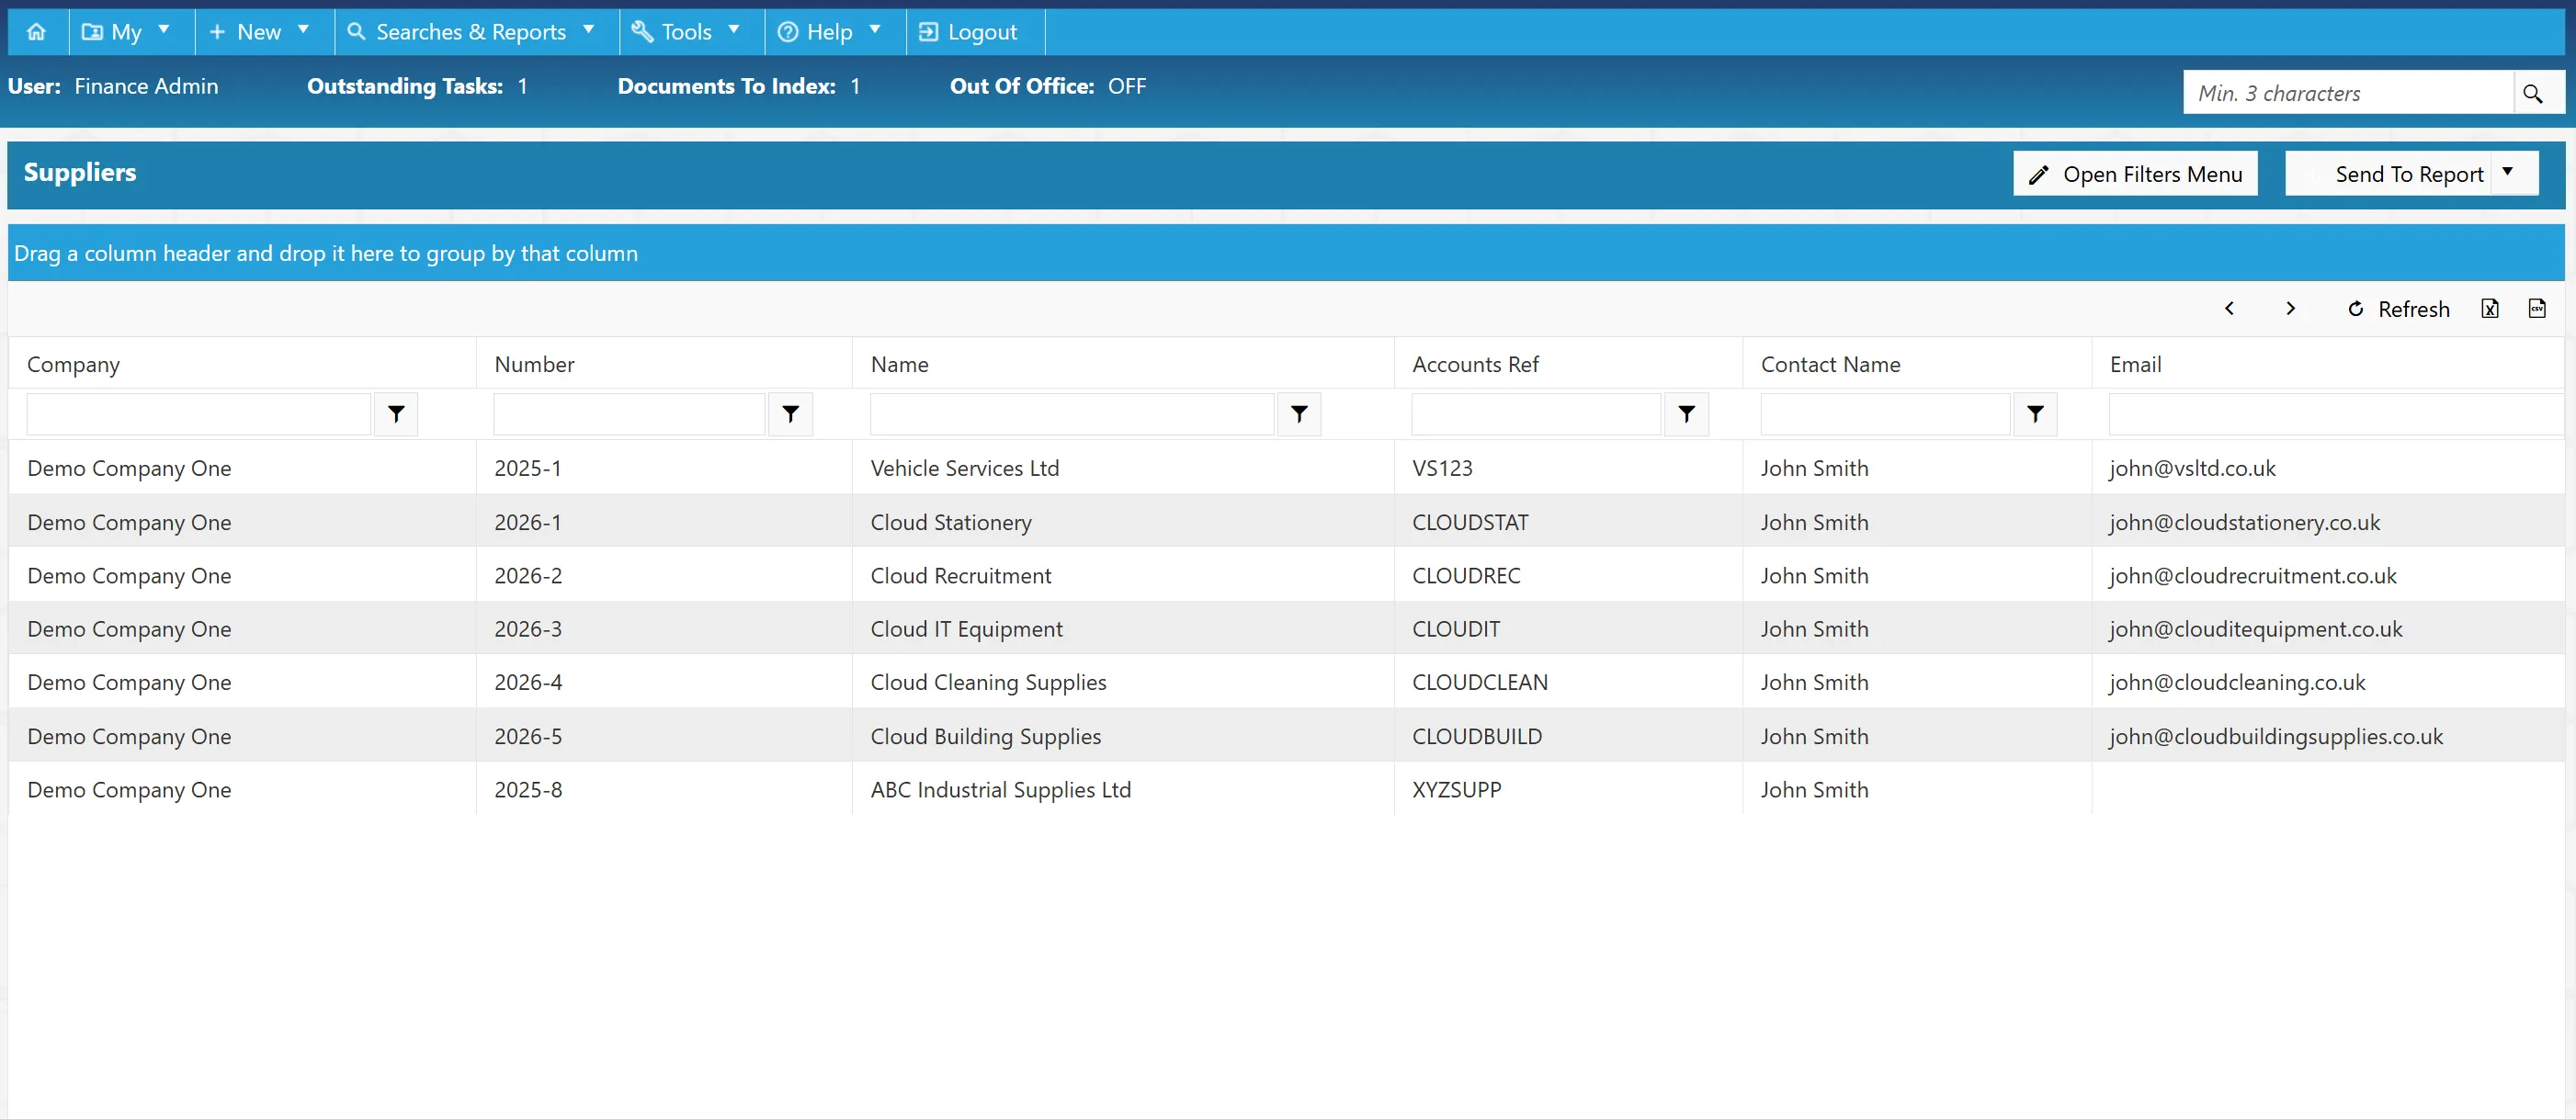Click the Name filter text box
This screenshot has height=1119, width=2576.
pos(1072,414)
